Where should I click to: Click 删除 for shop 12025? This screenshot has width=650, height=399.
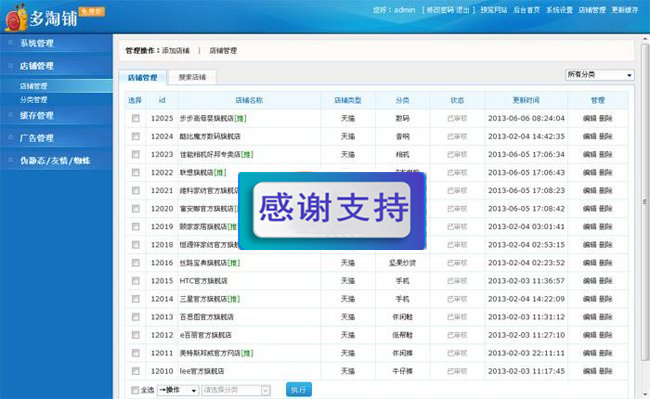(x=606, y=118)
